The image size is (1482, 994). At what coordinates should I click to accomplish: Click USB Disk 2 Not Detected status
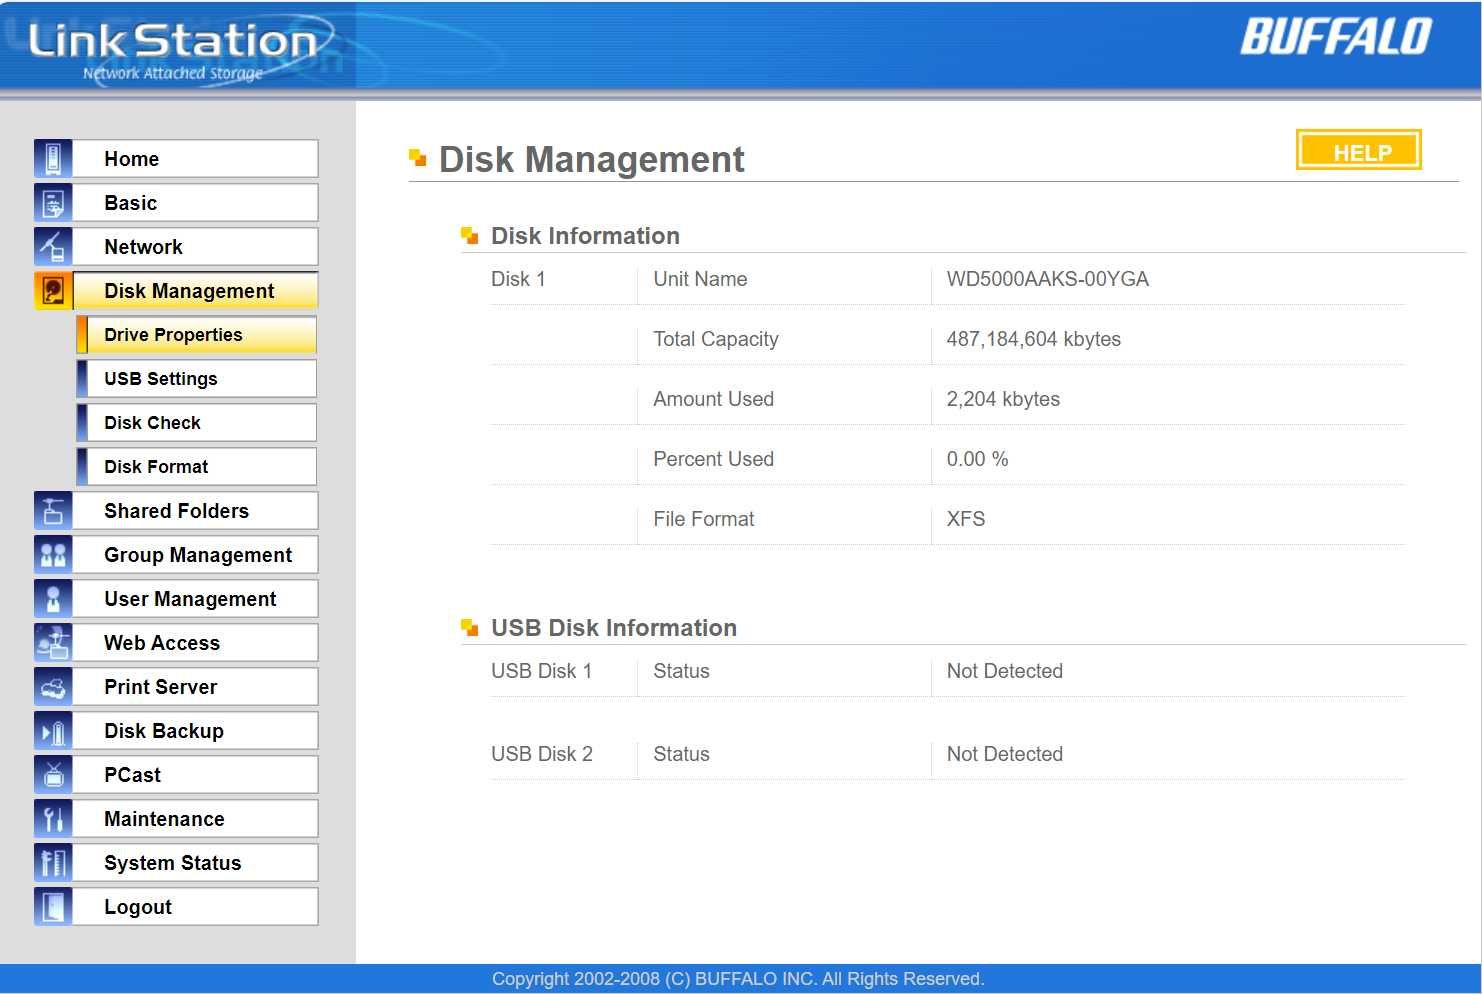point(1004,754)
